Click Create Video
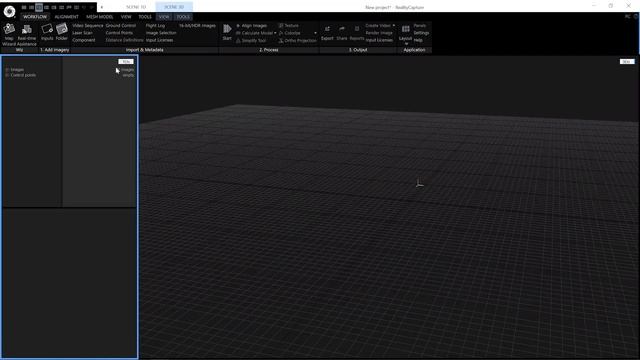Image resolution: width=640 pixels, height=360 pixels. [x=378, y=25]
